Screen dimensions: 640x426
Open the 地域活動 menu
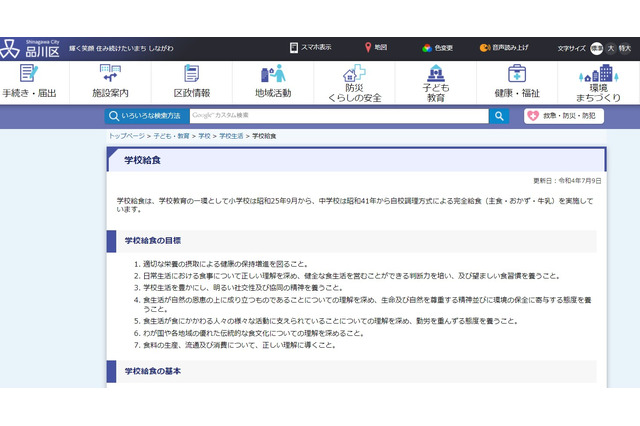click(x=273, y=82)
